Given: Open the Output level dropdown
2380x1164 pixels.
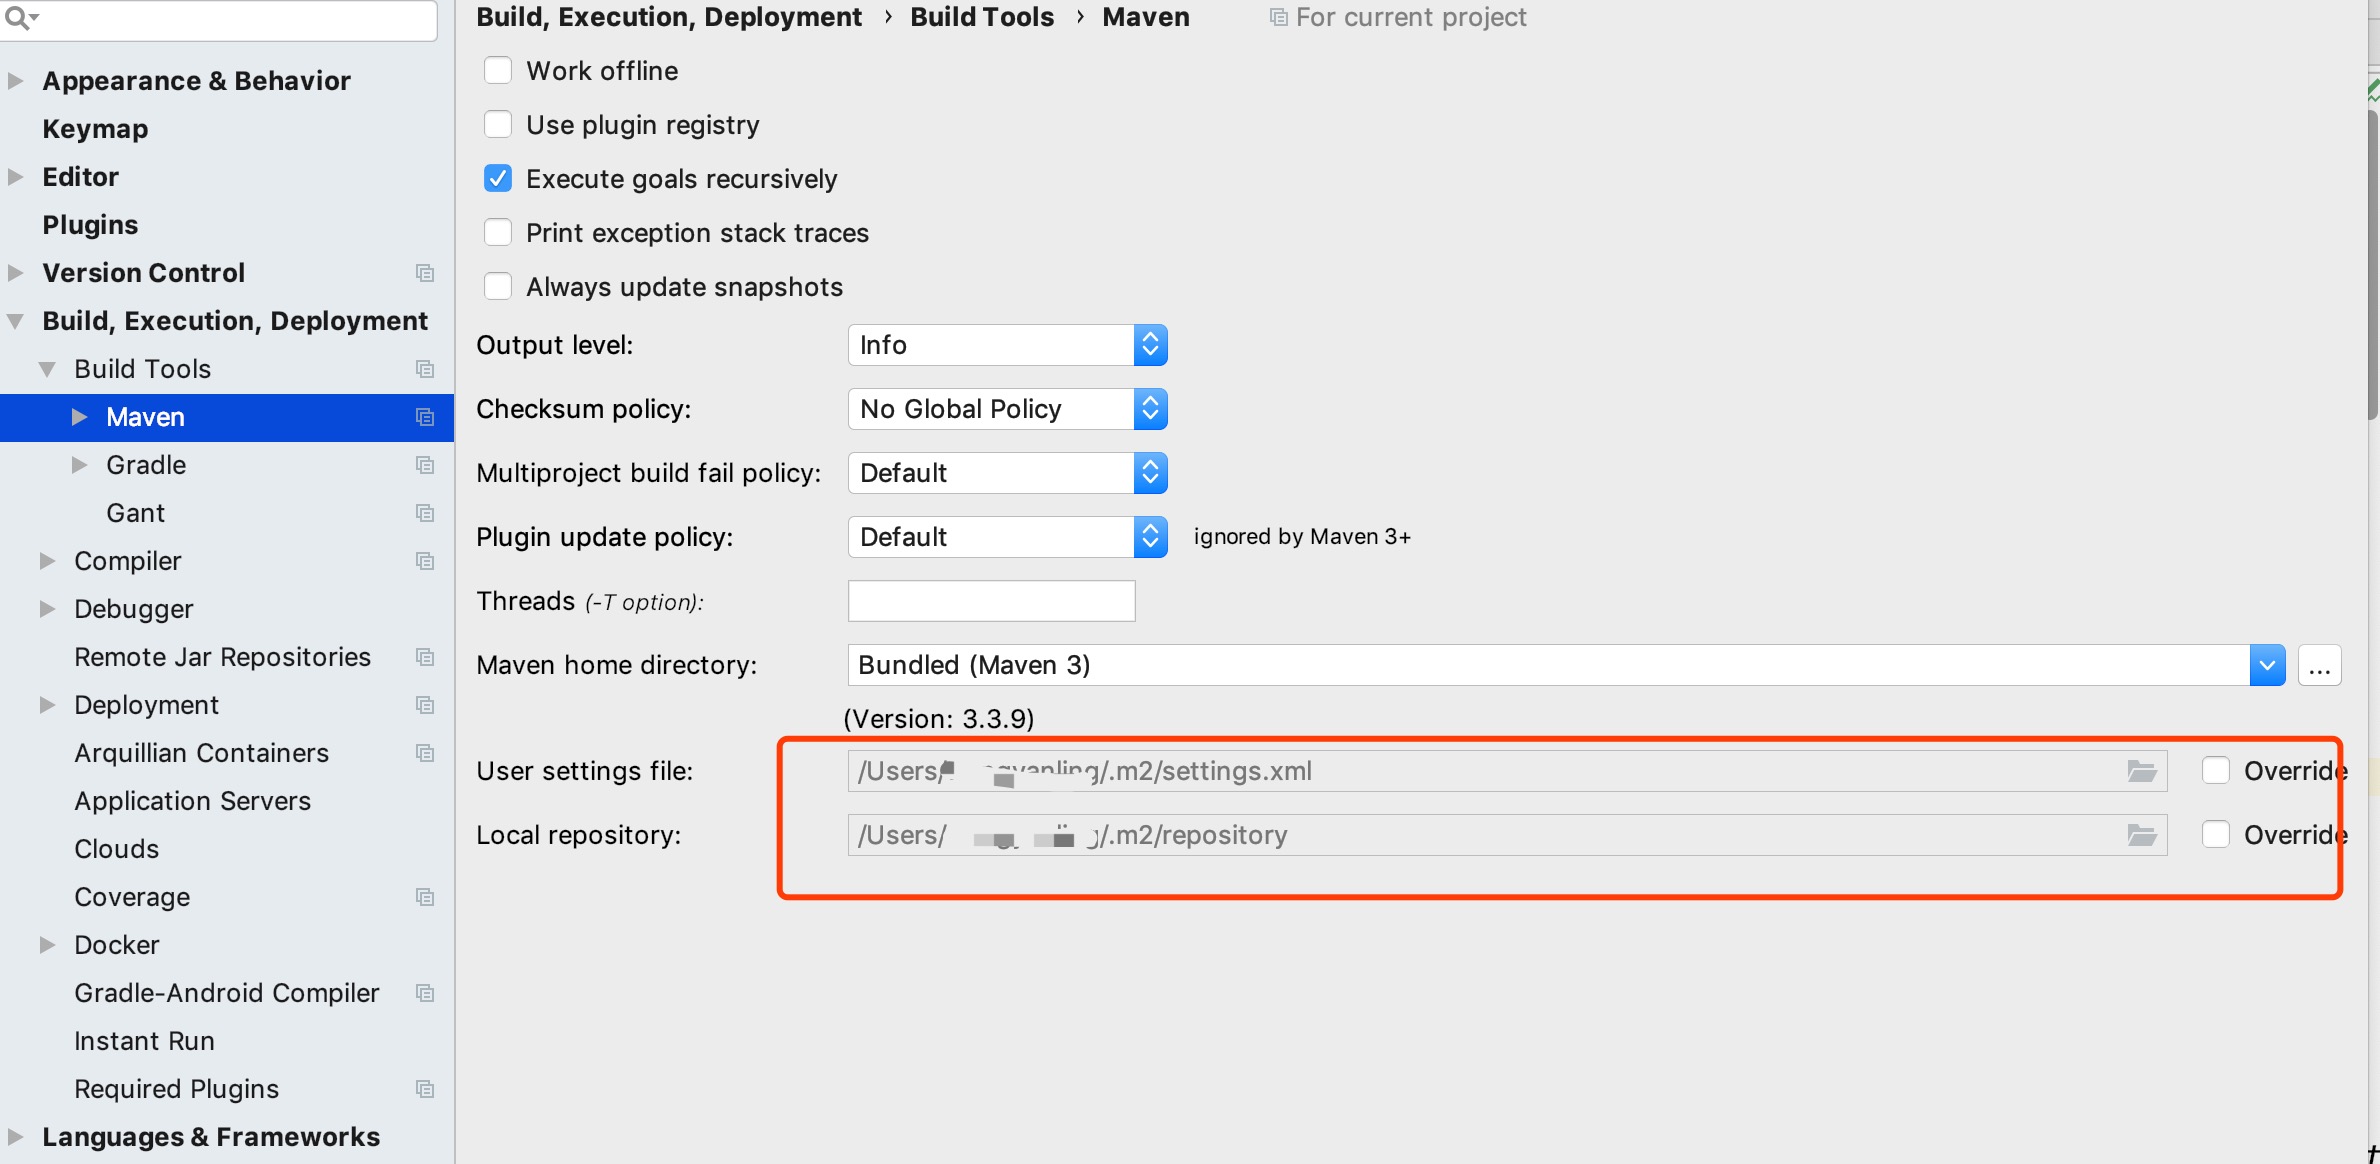Looking at the screenshot, I should coord(1007,345).
